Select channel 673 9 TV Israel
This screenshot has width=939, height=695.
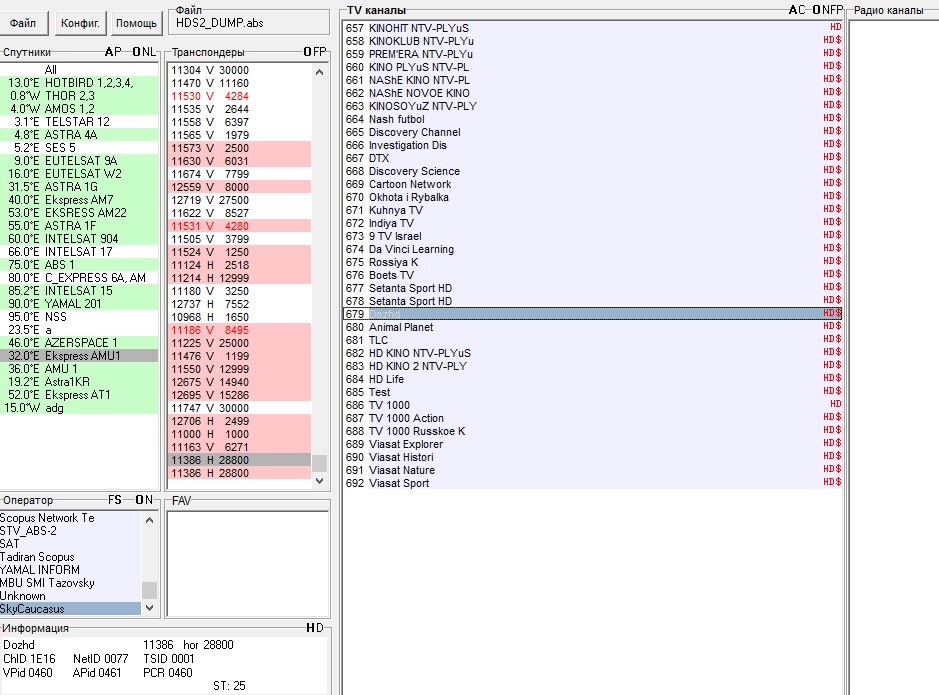[593, 236]
